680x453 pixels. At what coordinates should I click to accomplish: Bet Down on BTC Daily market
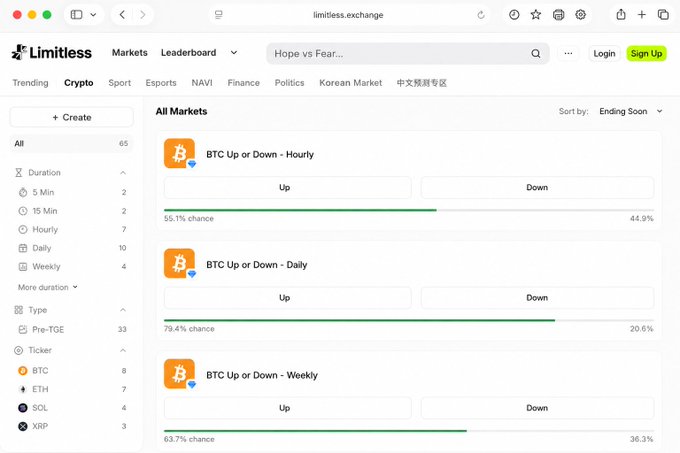coord(537,298)
